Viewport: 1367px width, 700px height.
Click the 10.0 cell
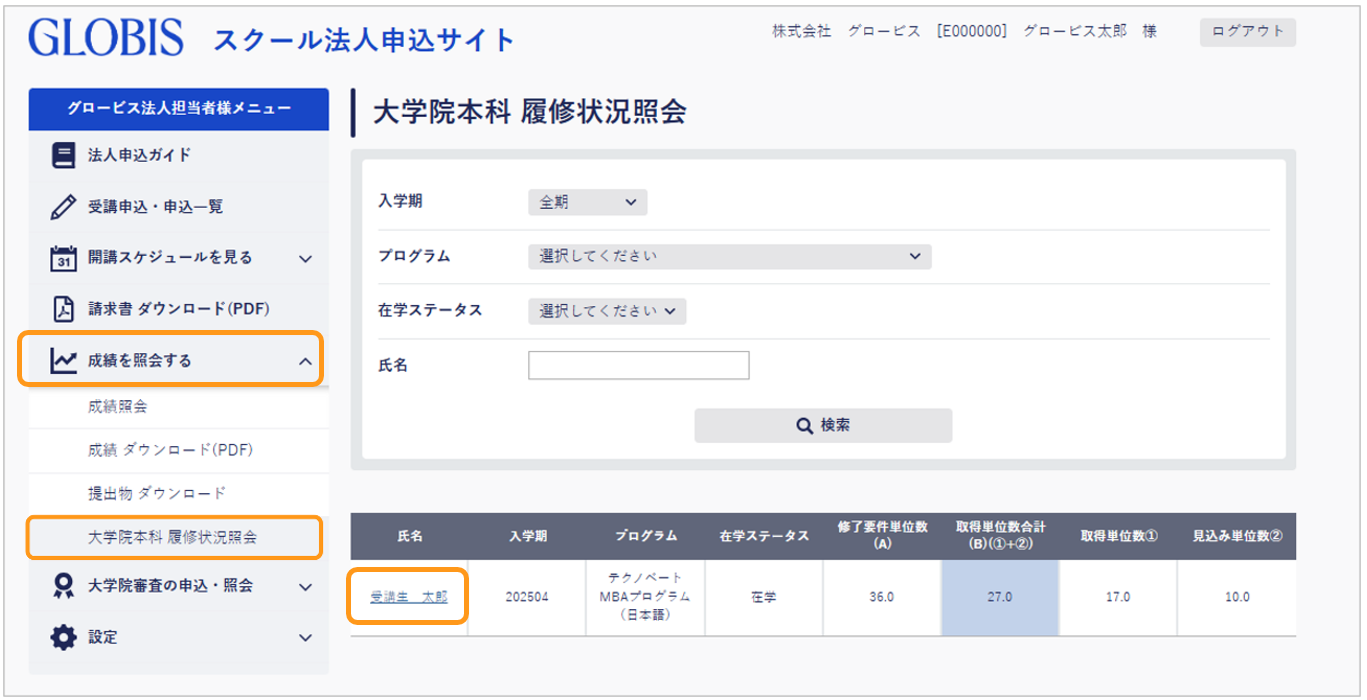point(1237,597)
